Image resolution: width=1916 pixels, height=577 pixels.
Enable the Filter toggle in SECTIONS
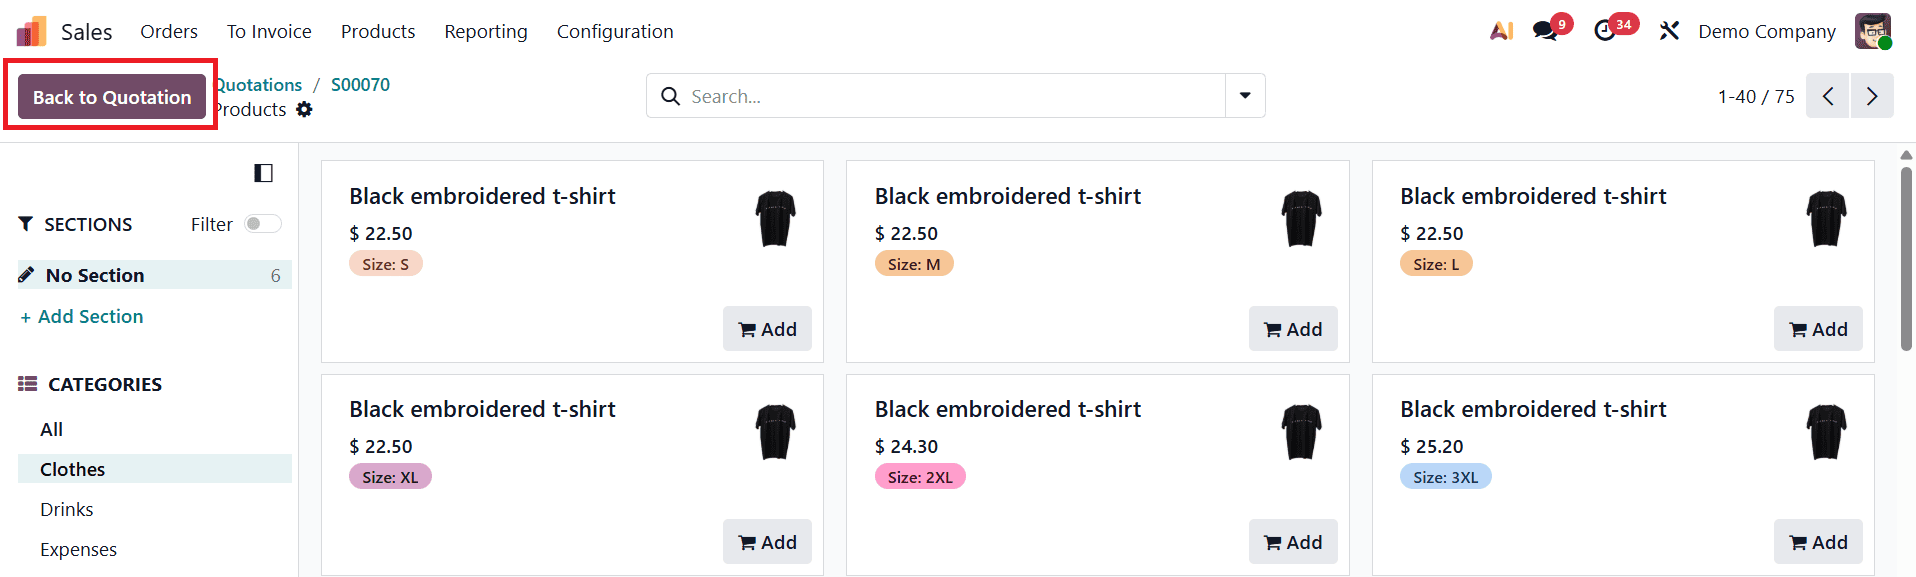coord(262,223)
